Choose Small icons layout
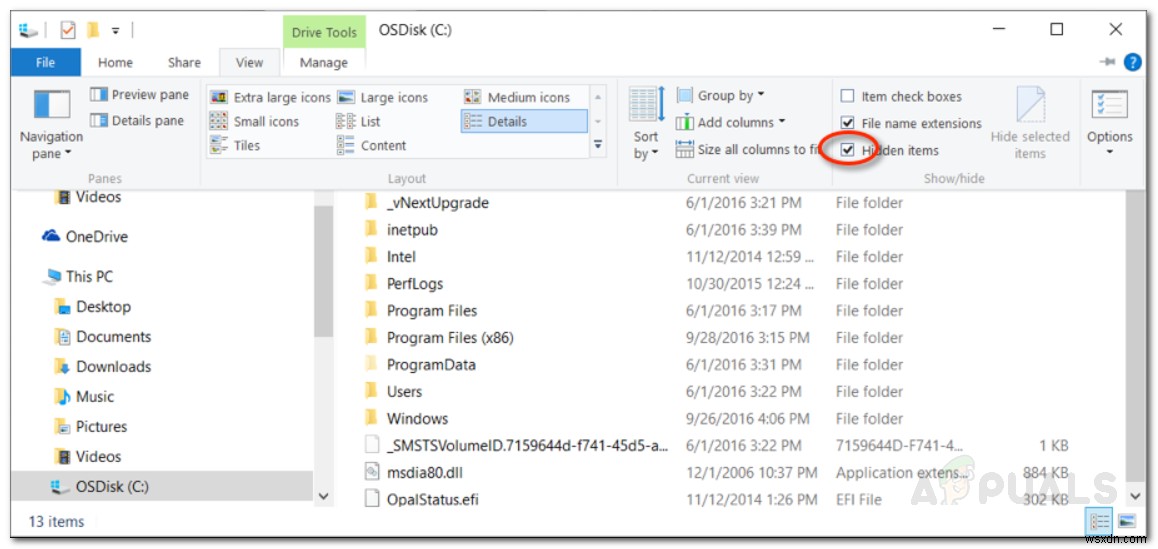Screen dimensions: 1158x549 pyautogui.click(x=255, y=122)
